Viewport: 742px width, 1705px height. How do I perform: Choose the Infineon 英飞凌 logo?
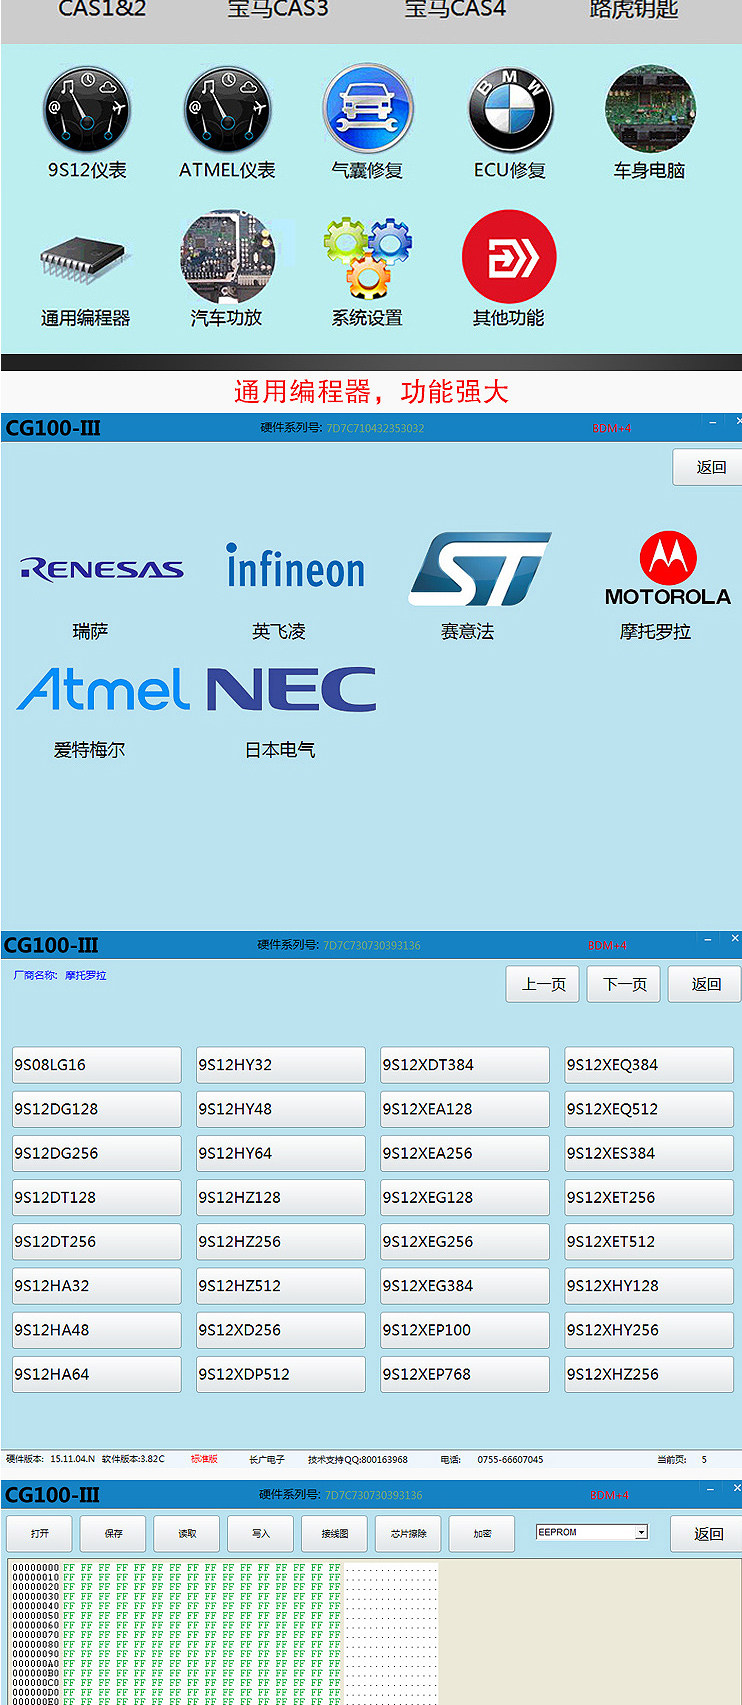coord(295,567)
